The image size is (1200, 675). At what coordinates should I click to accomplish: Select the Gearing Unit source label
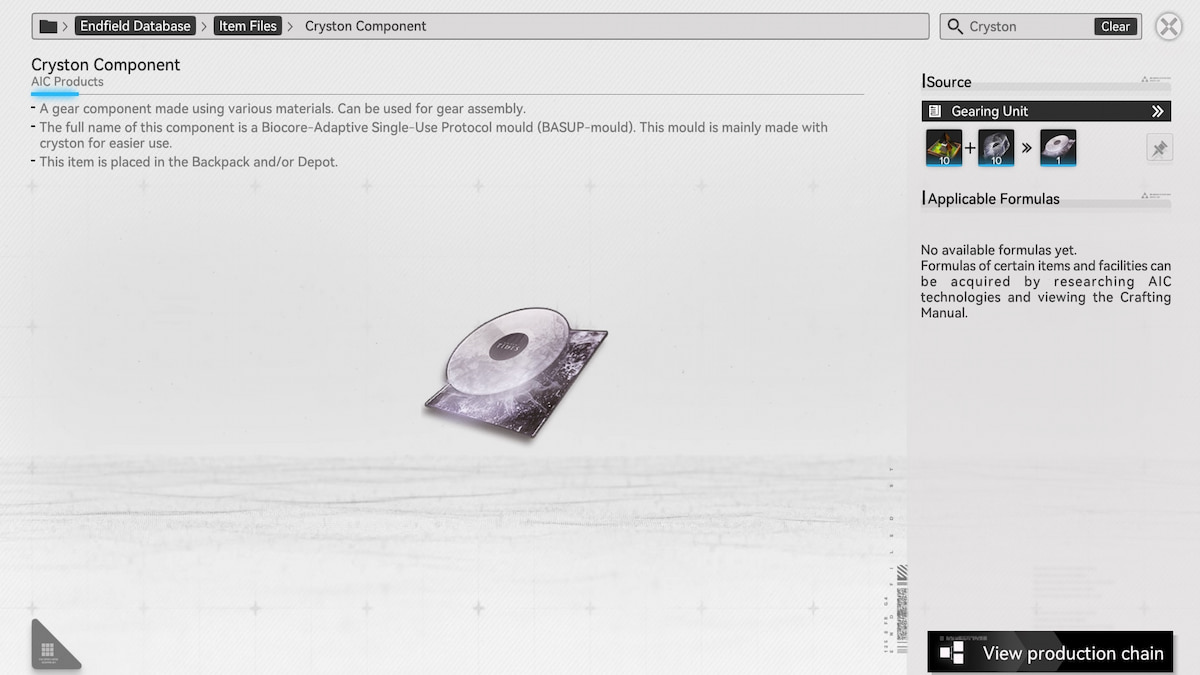[989, 111]
